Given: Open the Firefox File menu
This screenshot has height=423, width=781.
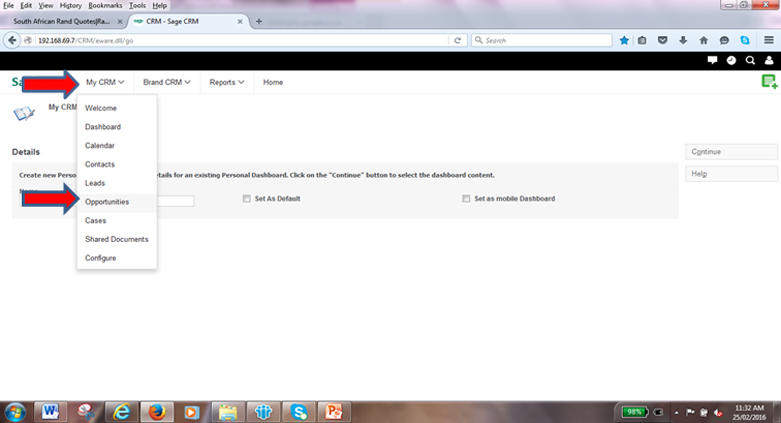Looking at the screenshot, I should tap(8, 5).
